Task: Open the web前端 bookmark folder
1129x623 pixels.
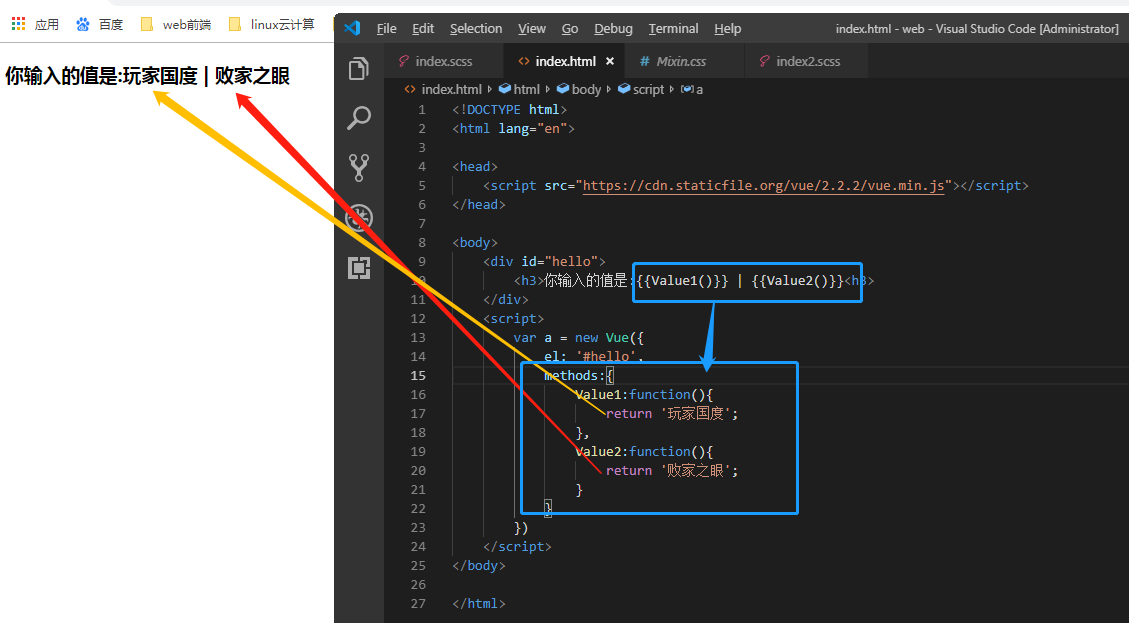Action: coord(176,24)
